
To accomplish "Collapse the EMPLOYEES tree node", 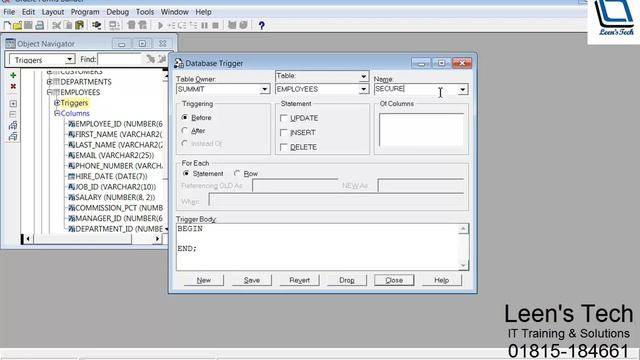I will (49, 92).
